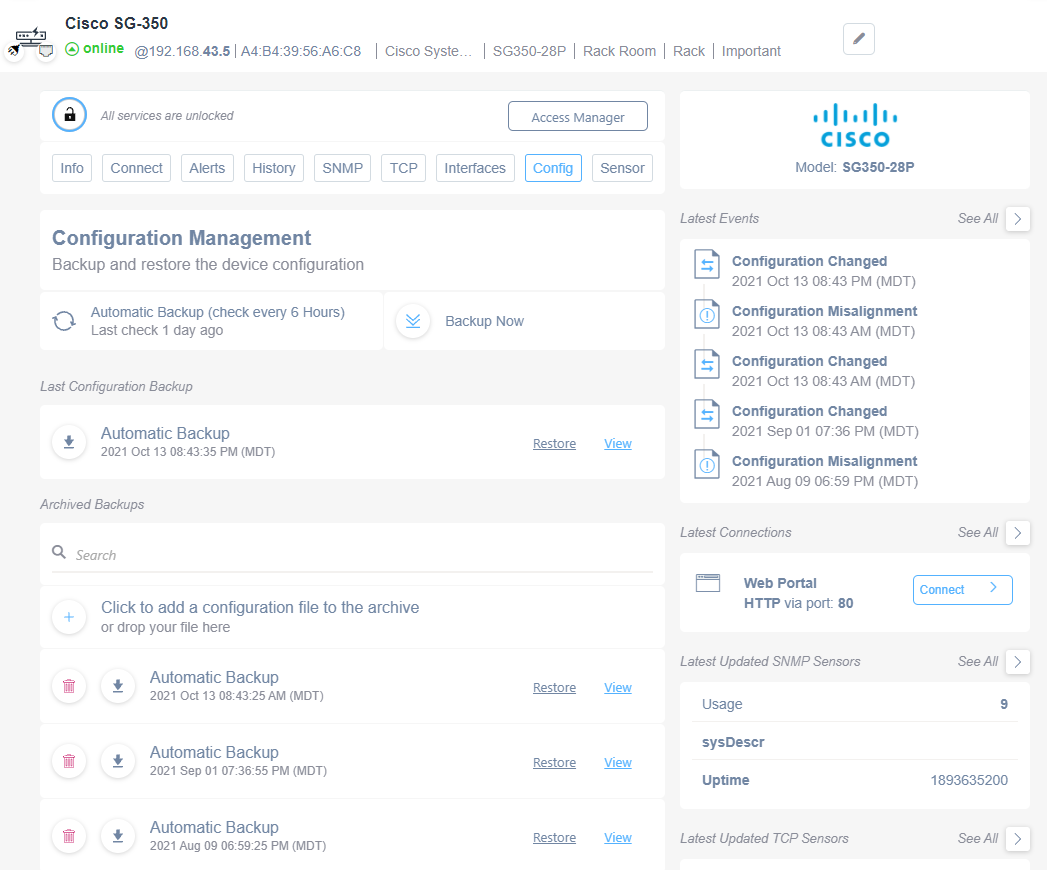This screenshot has width=1047, height=870.
Task: Click the sysDescr SNMP sensor row
Action: (855, 742)
